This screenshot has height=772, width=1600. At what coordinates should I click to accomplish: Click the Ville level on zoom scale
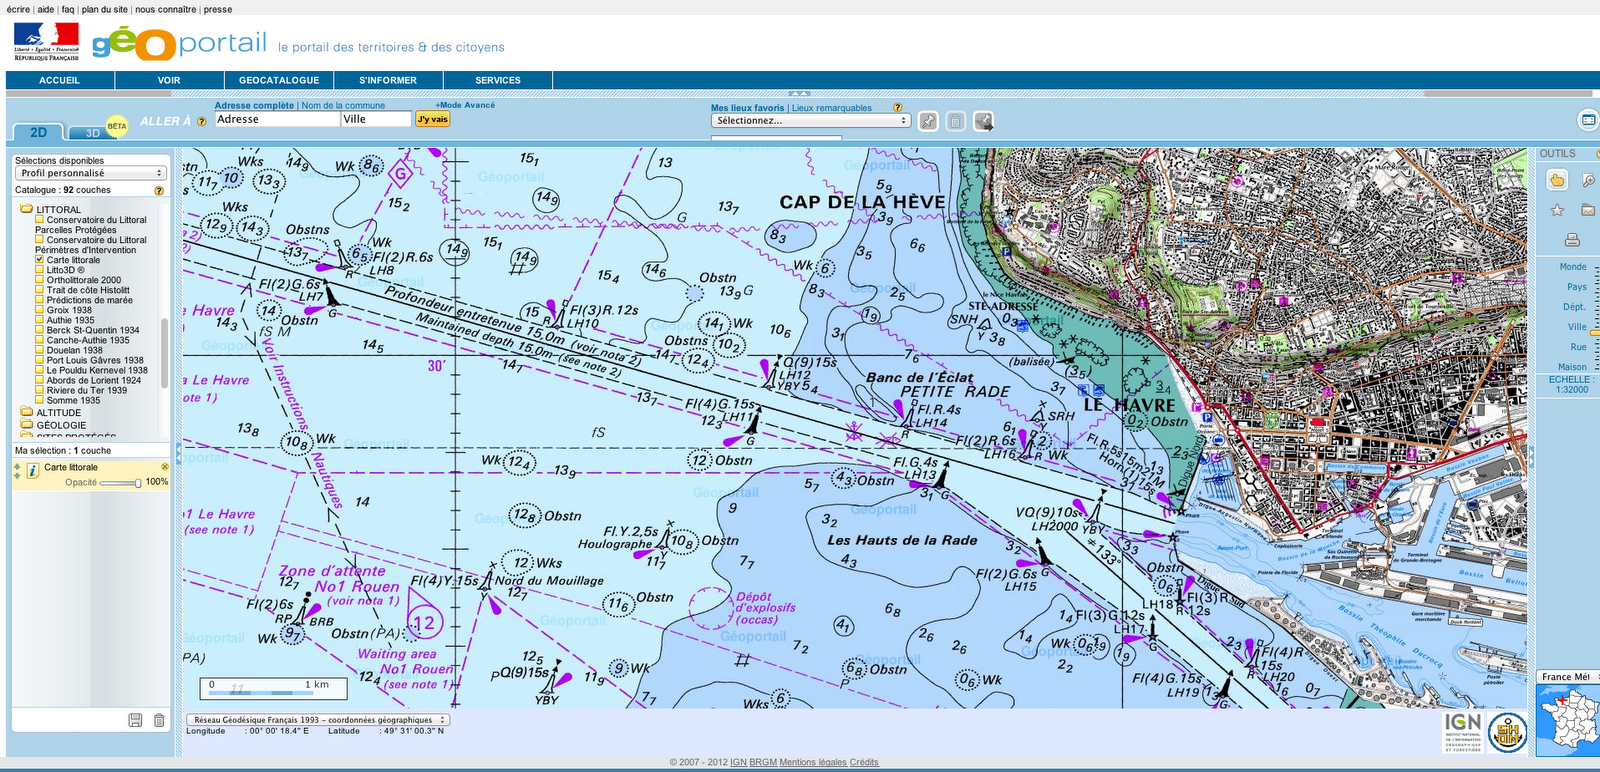pos(1577,327)
